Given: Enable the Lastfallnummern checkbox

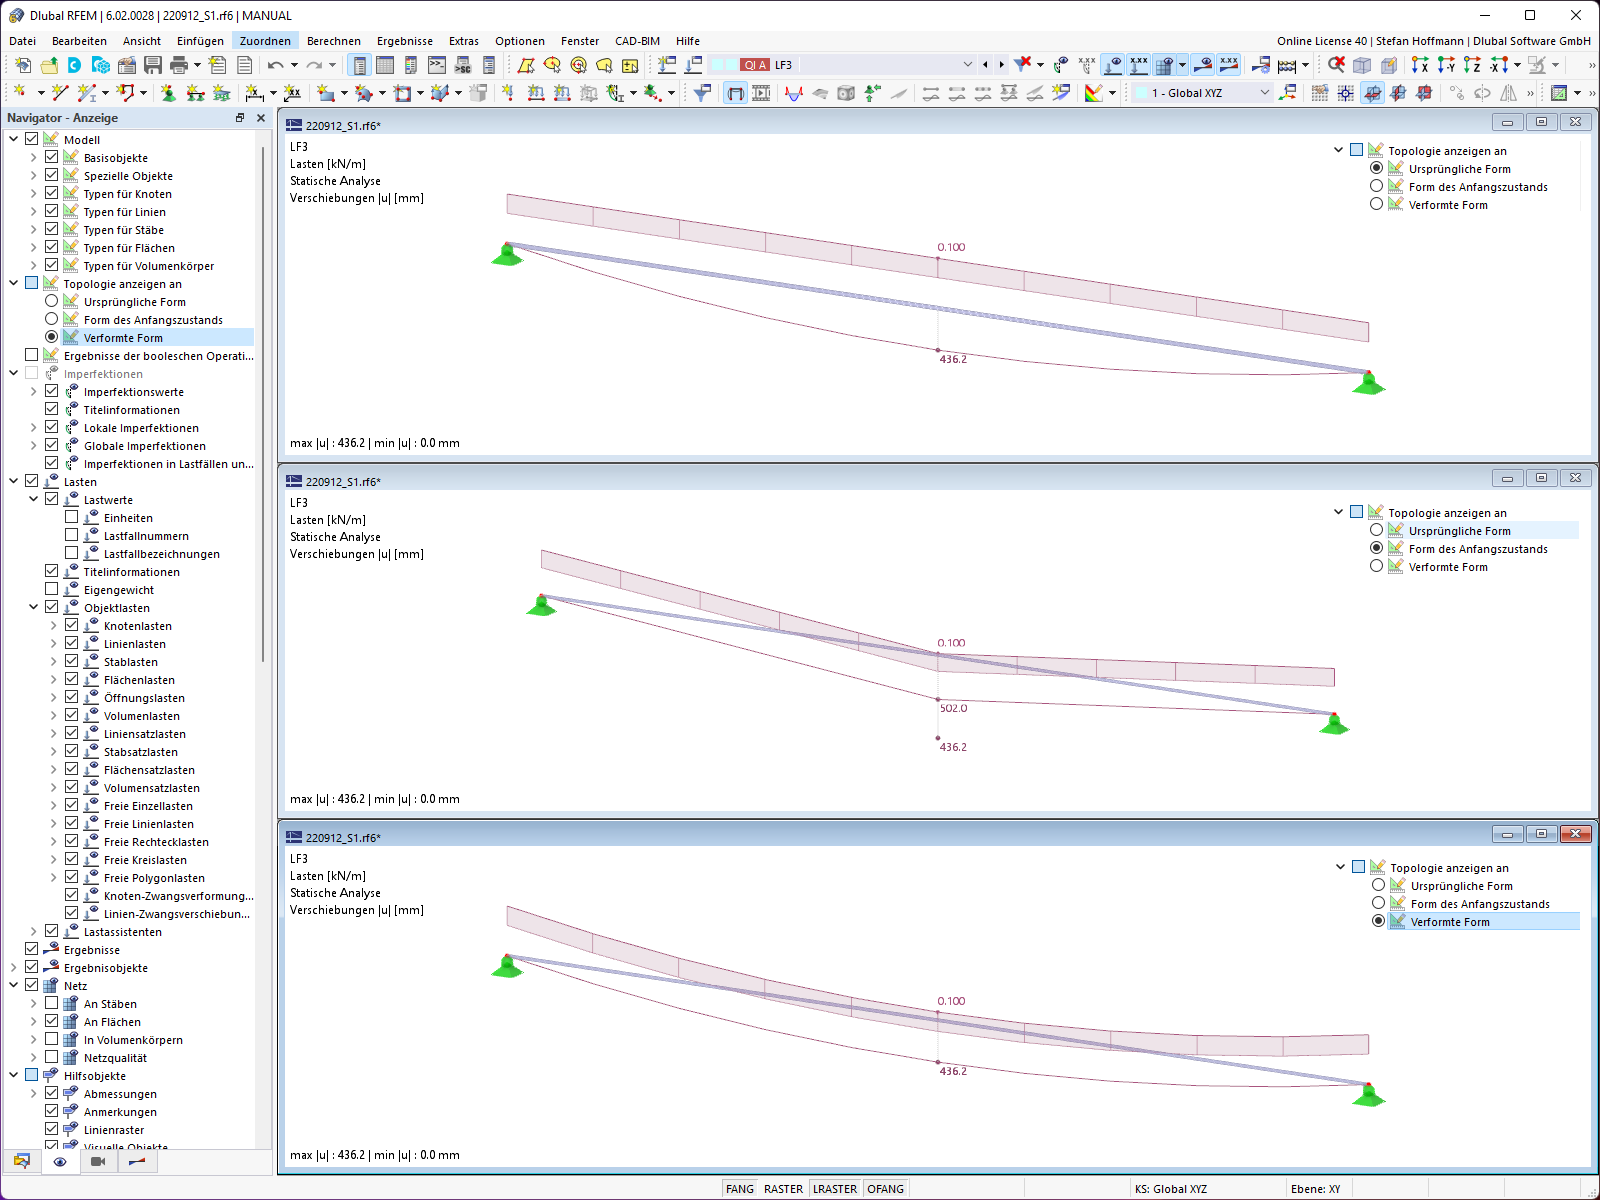Looking at the screenshot, I should pyautogui.click(x=71, y=535).
